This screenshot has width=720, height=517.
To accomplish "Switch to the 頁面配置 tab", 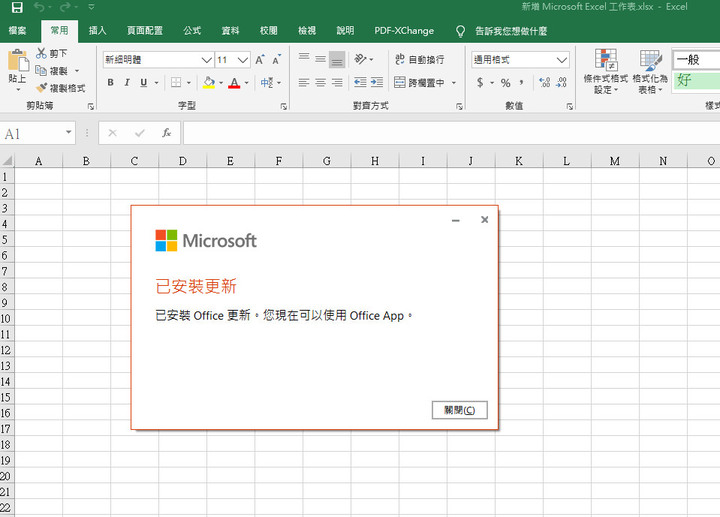I will tap(145, 31).
